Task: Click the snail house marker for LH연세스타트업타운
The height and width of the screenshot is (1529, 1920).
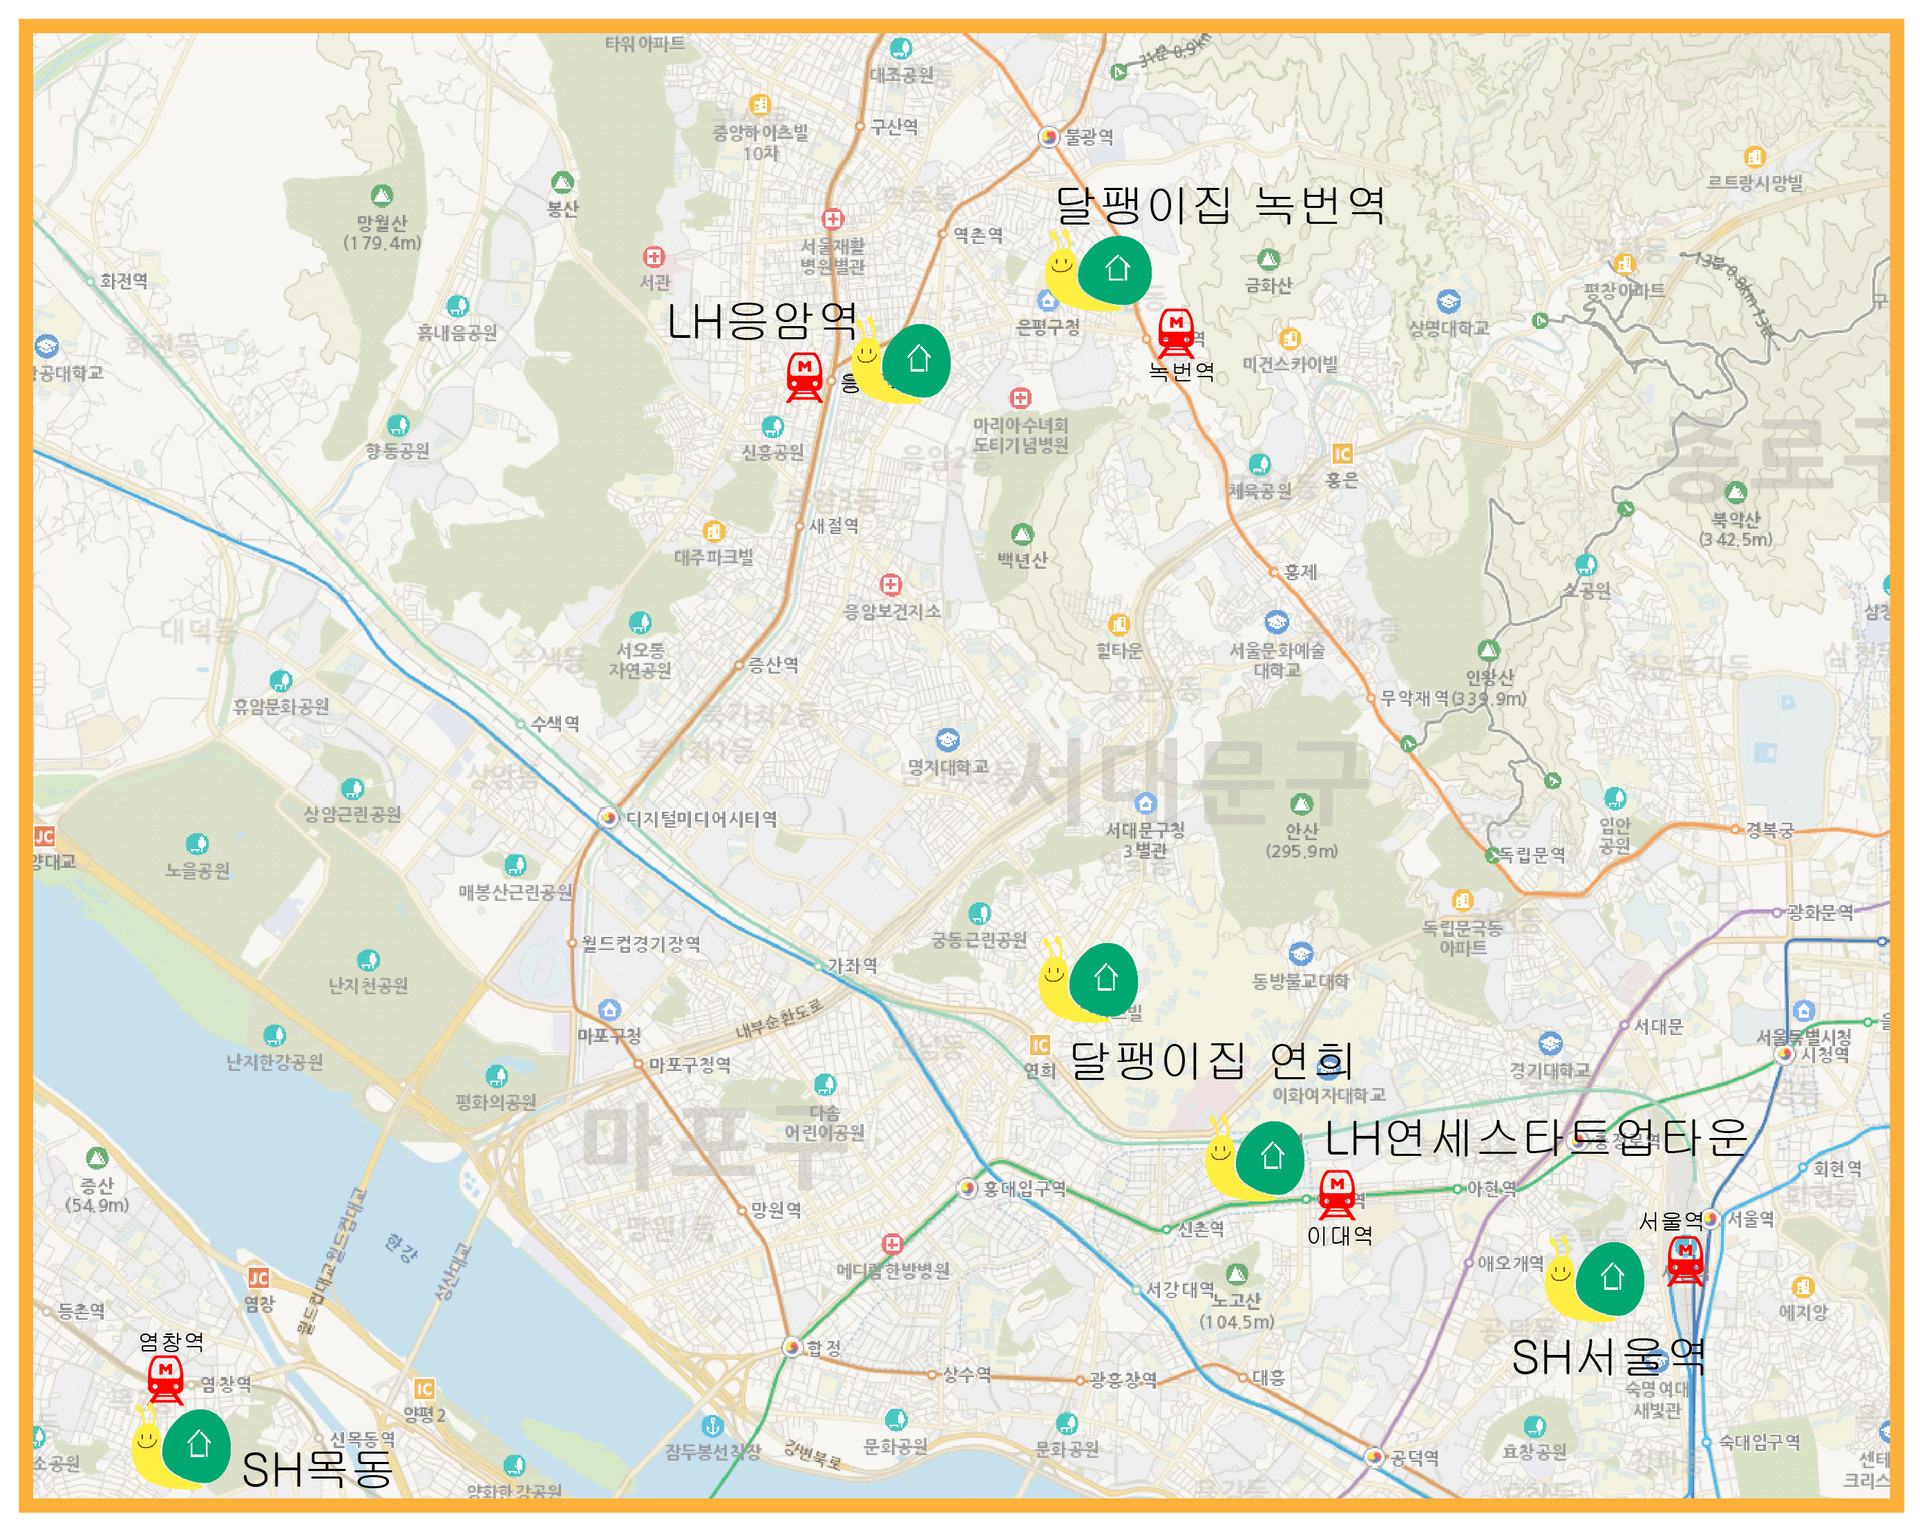Action: tap(1254, 1158)
